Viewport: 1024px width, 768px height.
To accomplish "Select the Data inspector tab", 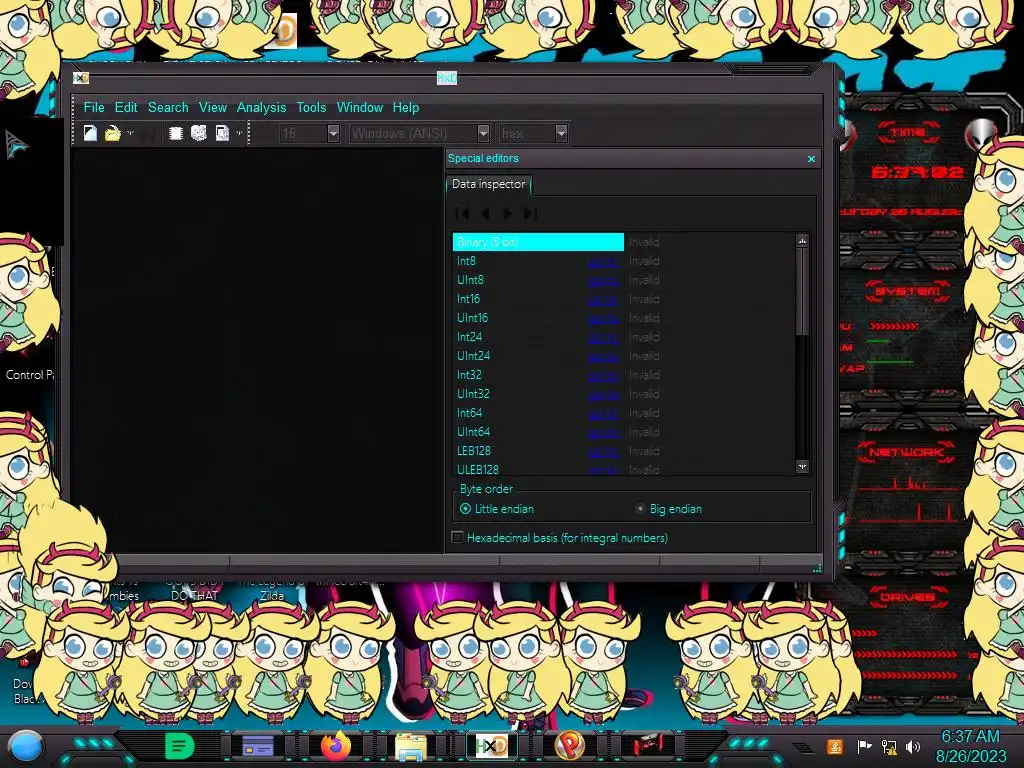I will (488, 184).
